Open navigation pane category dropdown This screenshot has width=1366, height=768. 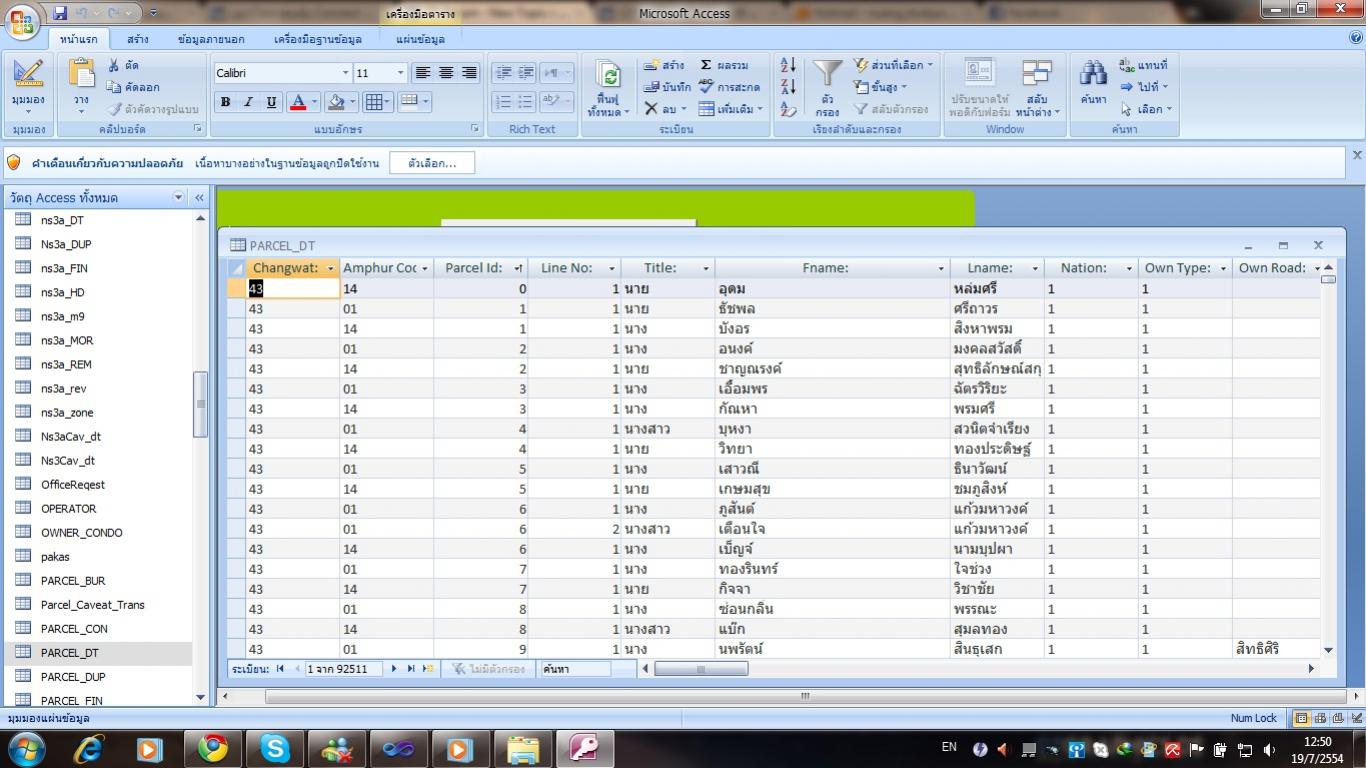click(x=179, y=197)
